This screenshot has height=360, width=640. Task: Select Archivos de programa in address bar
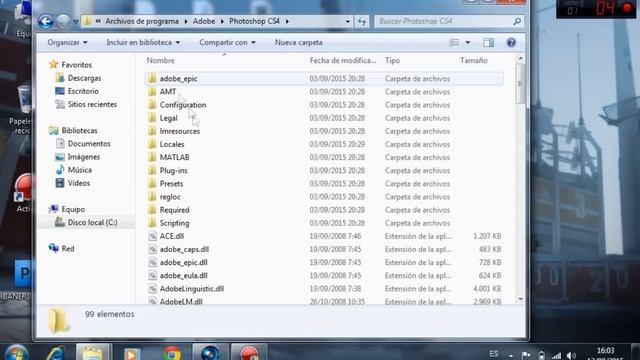(142, 21)
